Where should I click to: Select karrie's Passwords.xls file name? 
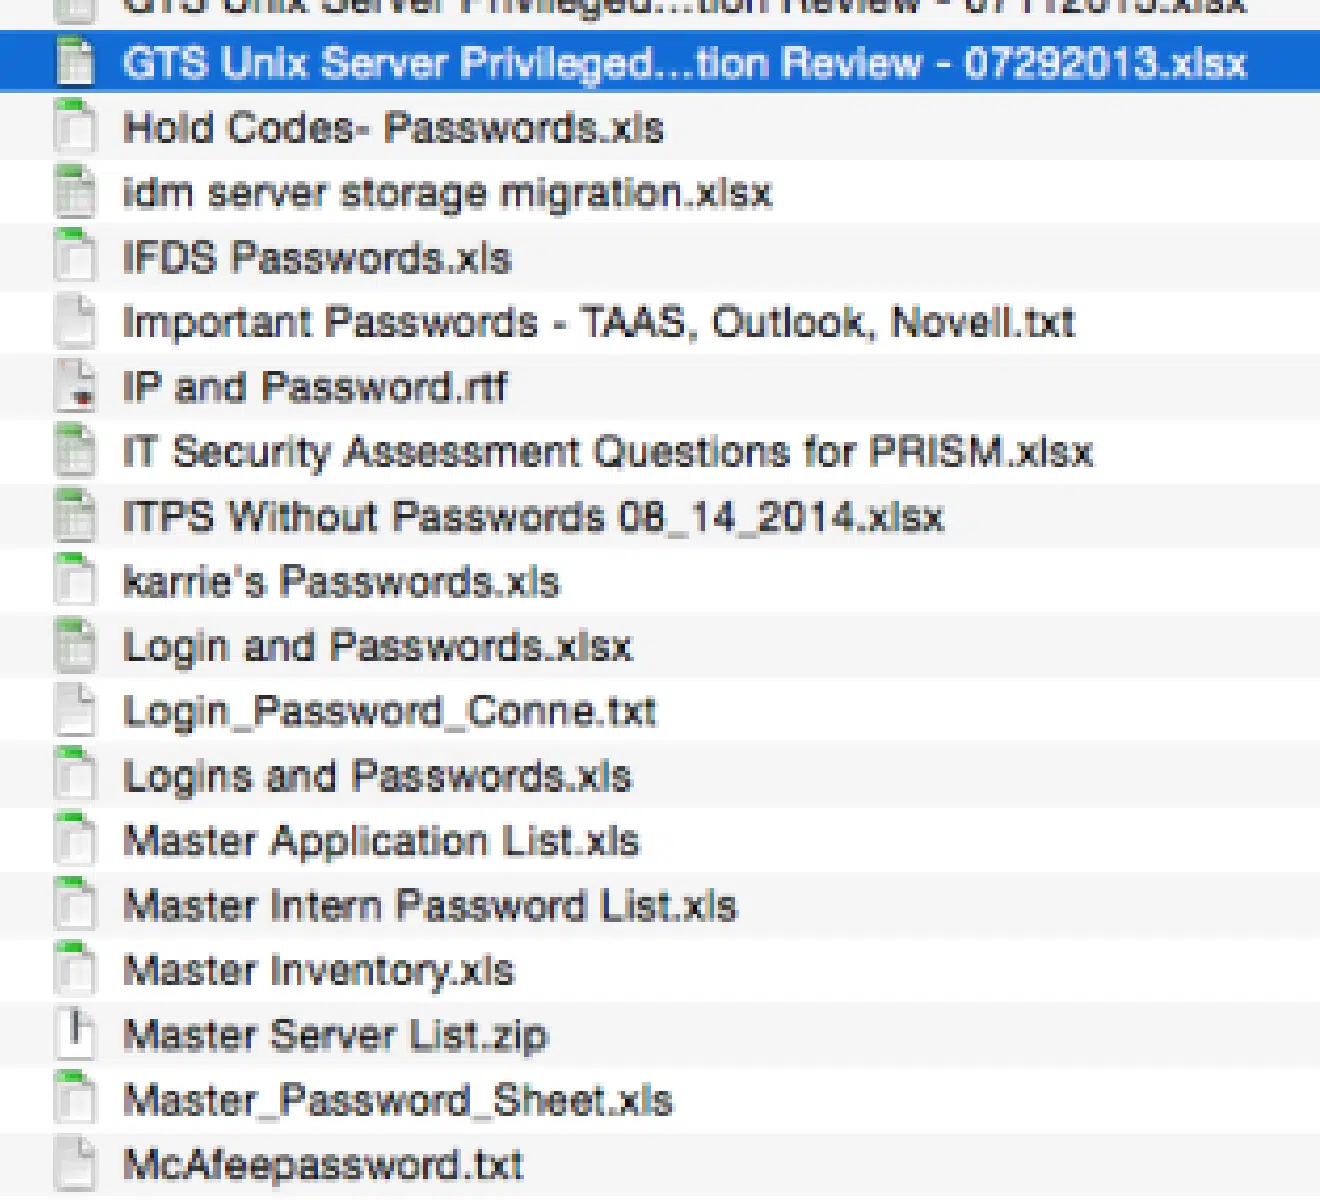tap(341, 582)
